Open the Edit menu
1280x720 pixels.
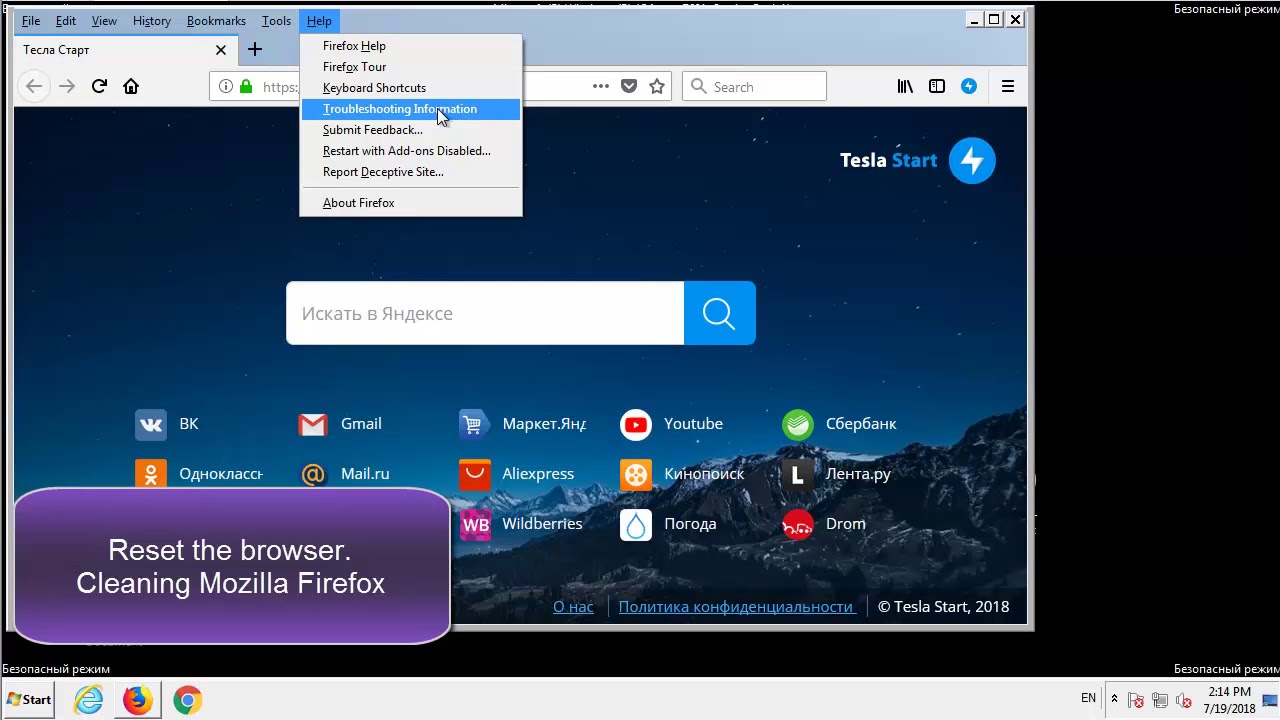point(66,20)
